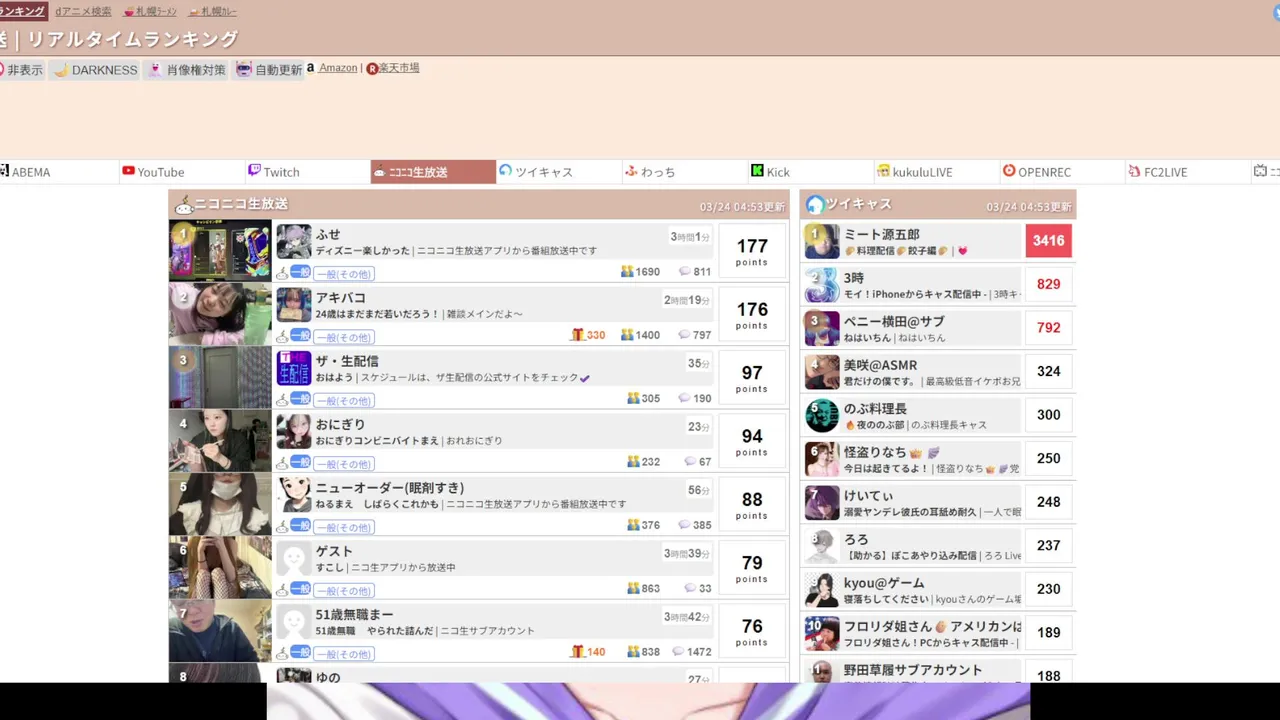Click 野田草履サブアカウント channel name

click(x=913, y=670)
